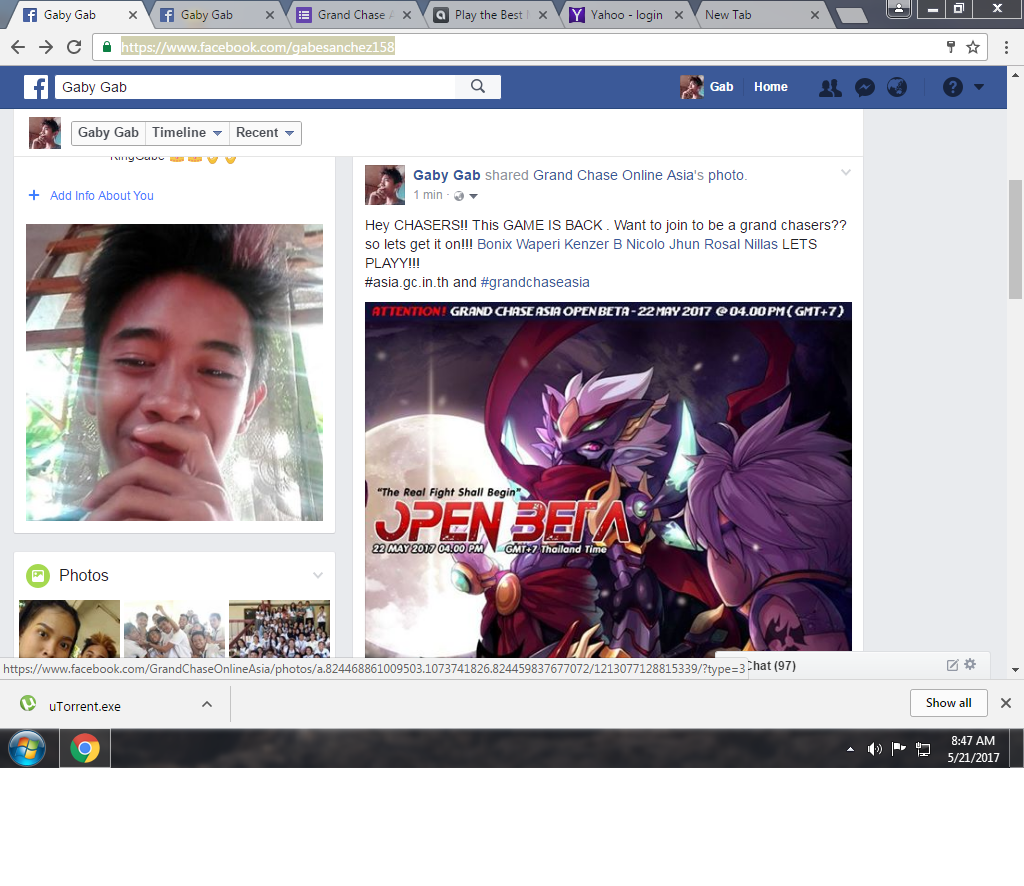Open friend requests icon
The image size is (1024, 886).
pyautogui.click(x=830, y=87)
